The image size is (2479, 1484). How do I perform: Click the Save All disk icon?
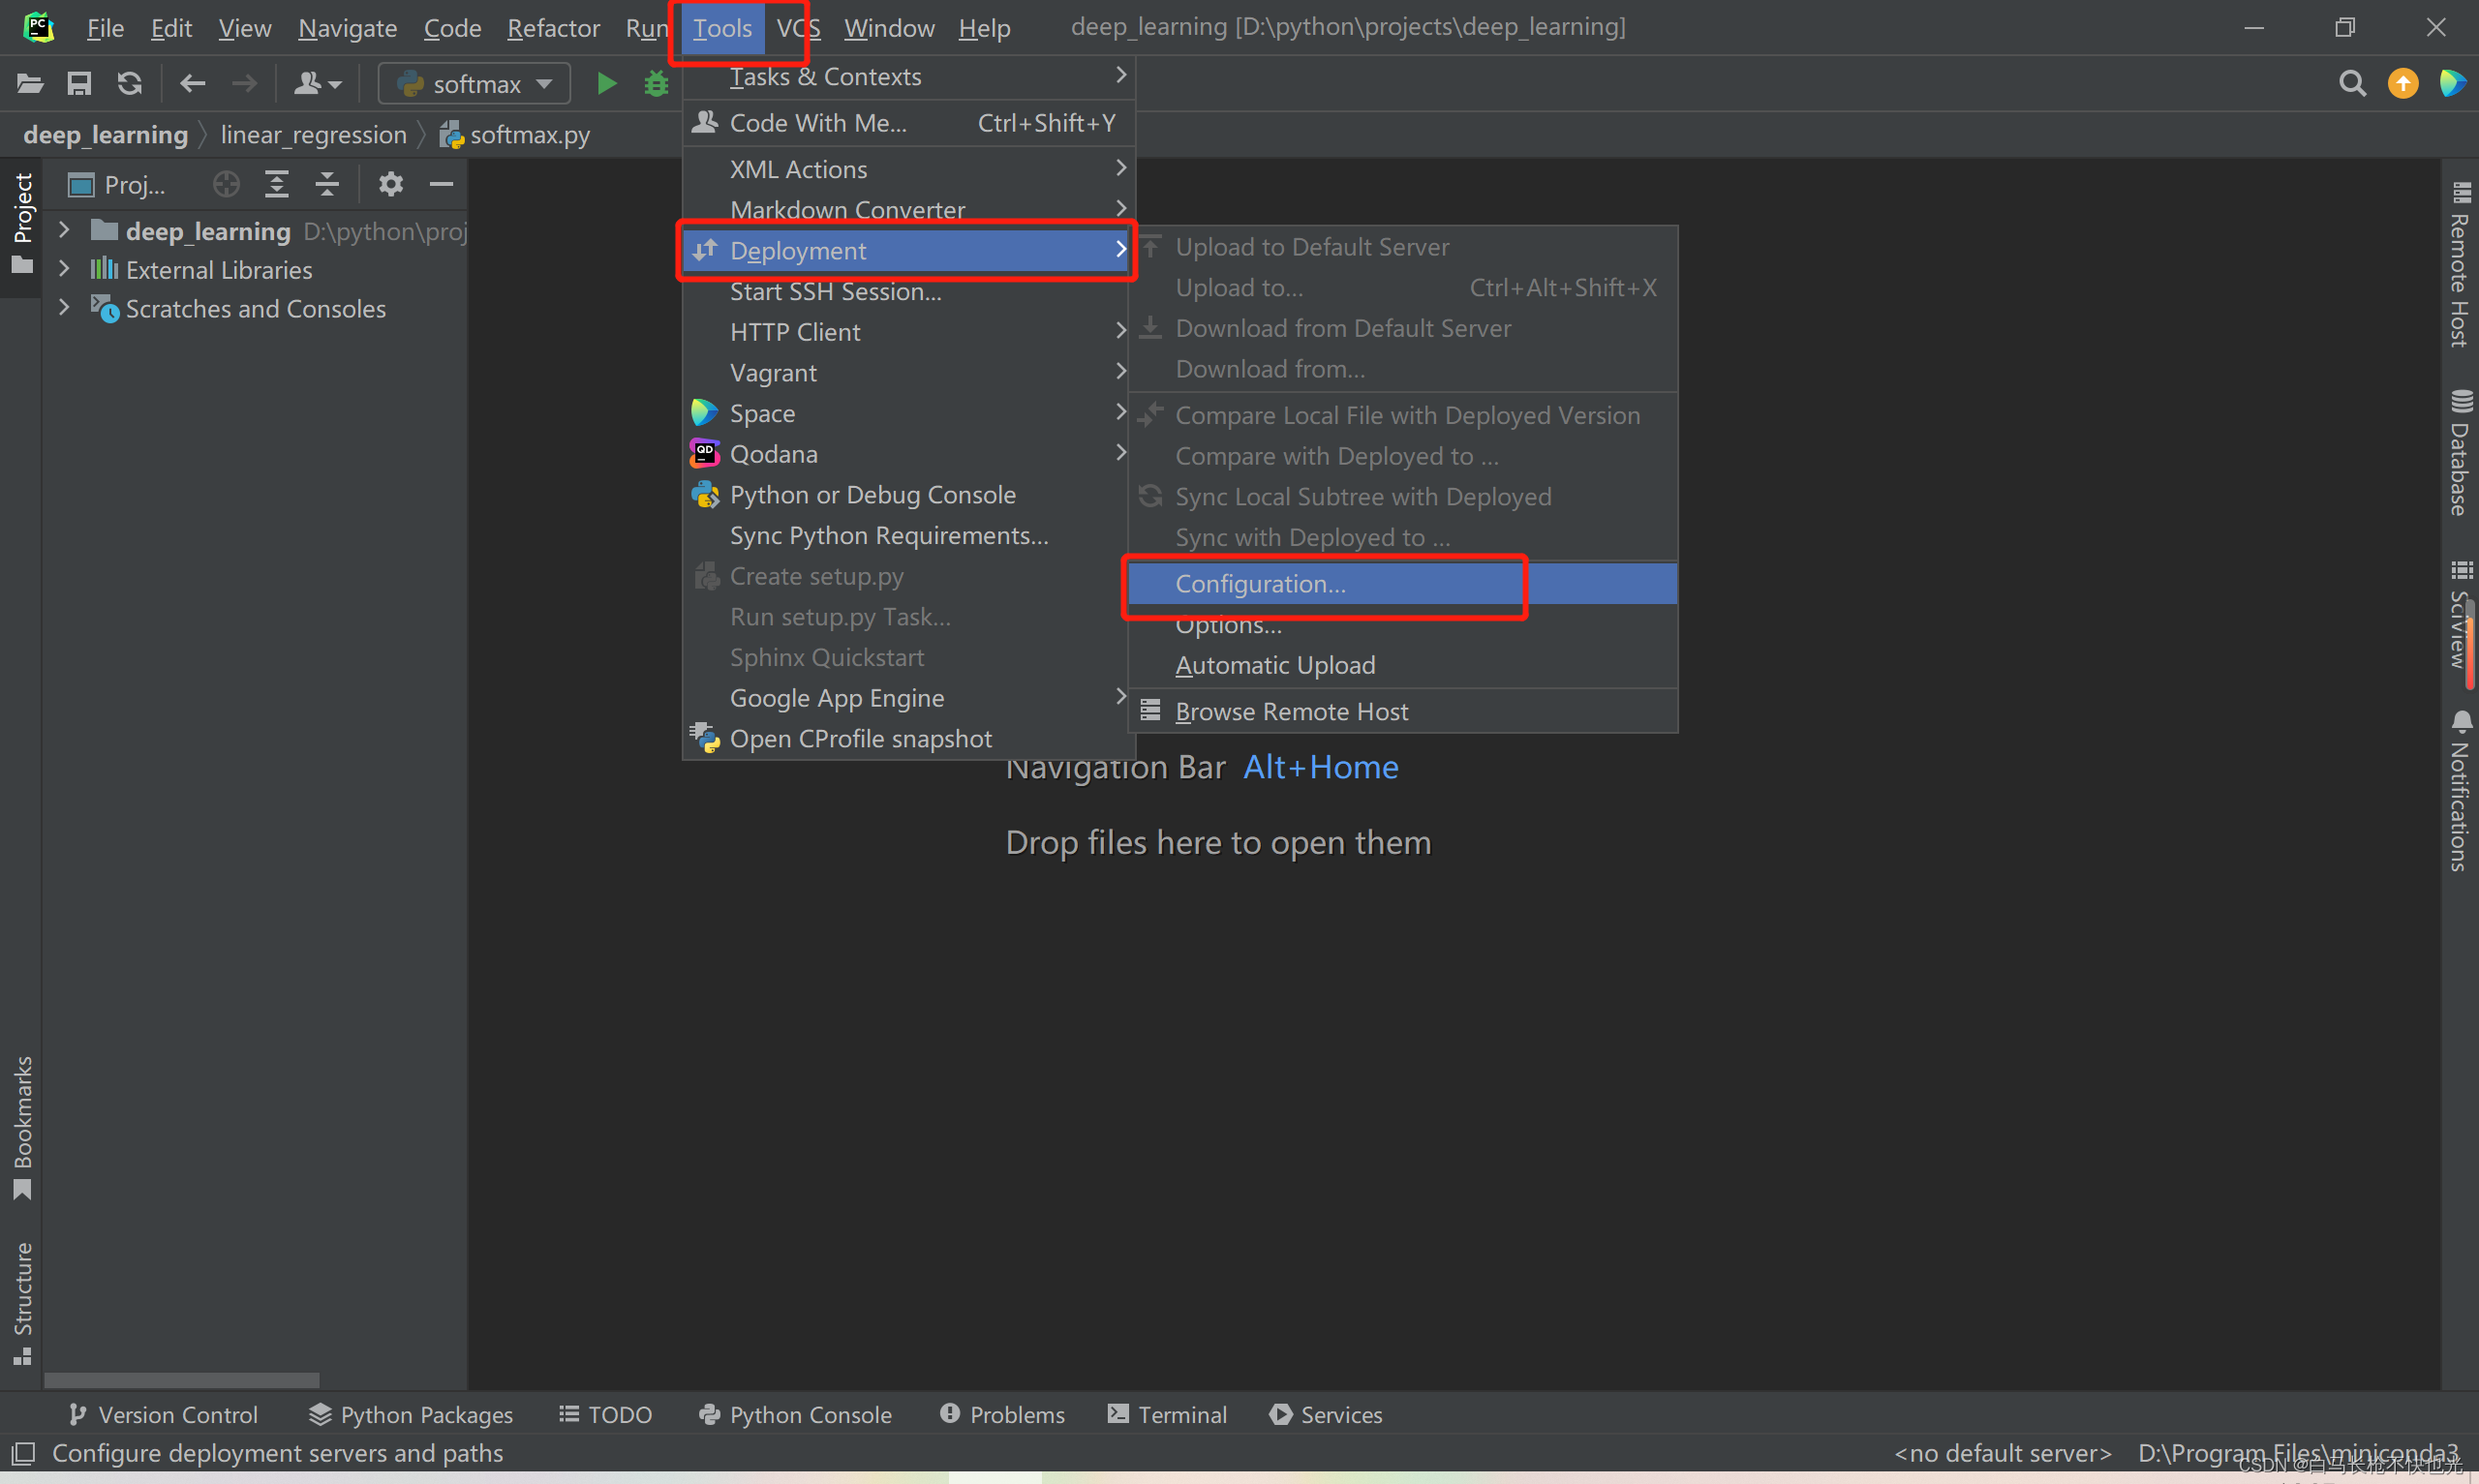click(79, 83)
